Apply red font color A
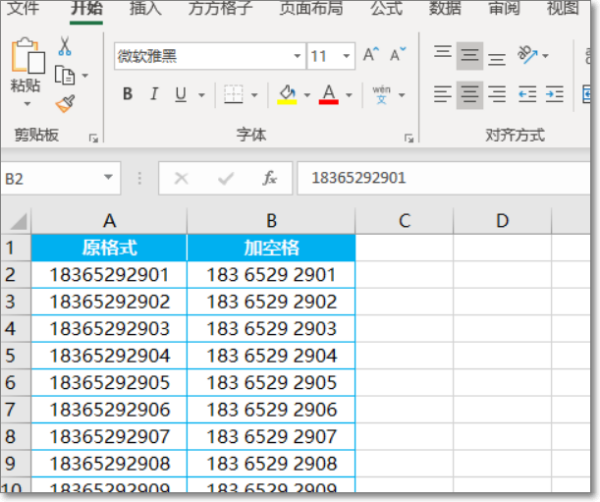 329,94
